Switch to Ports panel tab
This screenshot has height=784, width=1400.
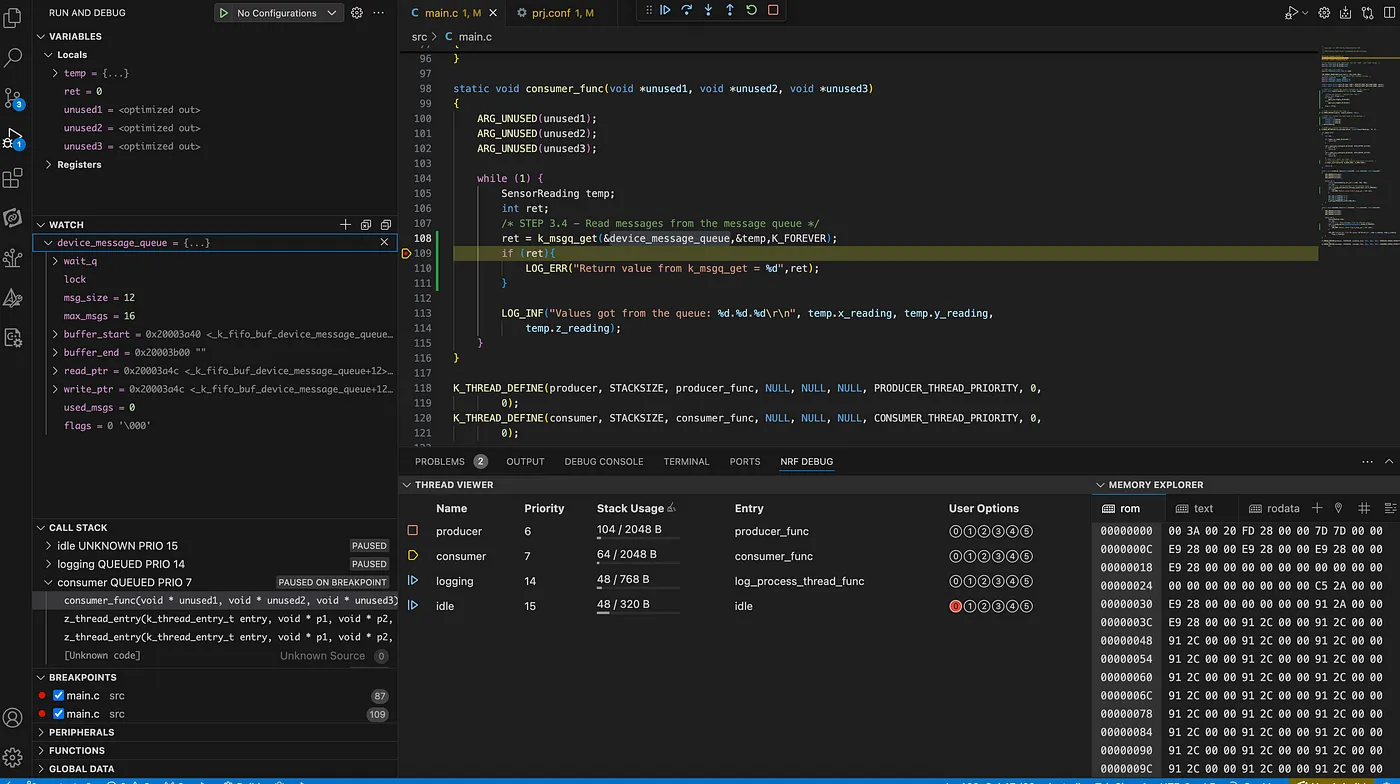tap(745, 462)
